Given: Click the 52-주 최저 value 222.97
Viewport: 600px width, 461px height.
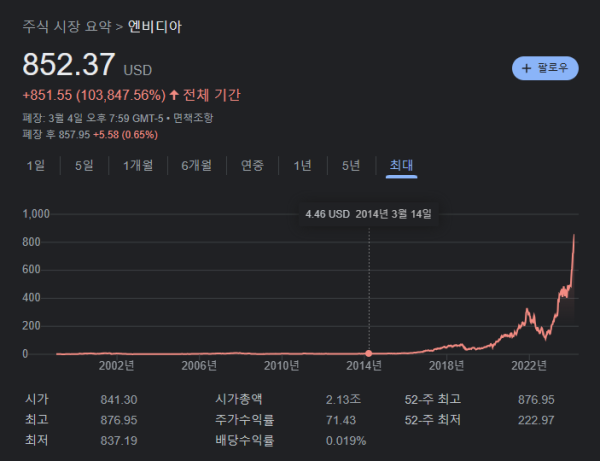Looking at the screenshot, I should click(x=536, y=420).
